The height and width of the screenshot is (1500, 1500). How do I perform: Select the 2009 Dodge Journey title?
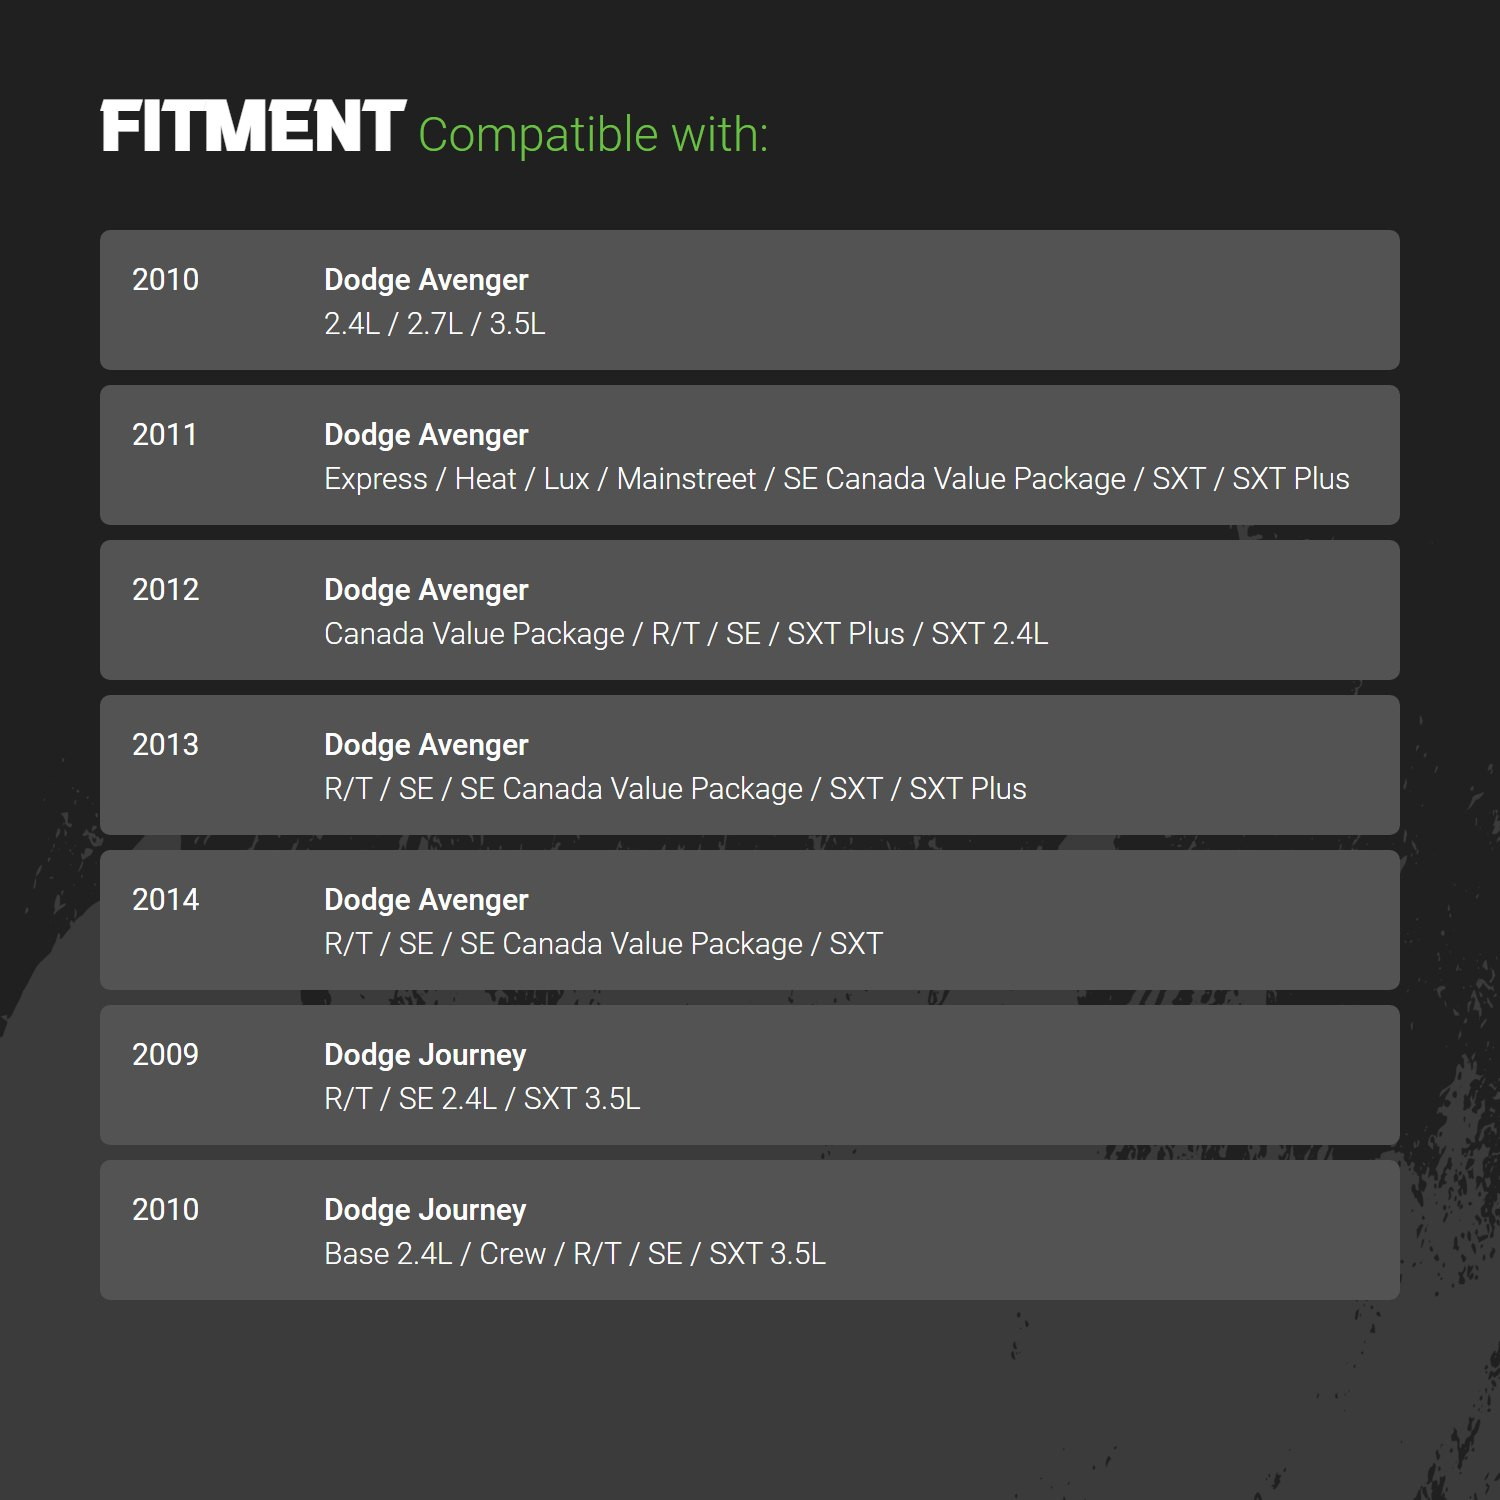tap(425, 1055)
